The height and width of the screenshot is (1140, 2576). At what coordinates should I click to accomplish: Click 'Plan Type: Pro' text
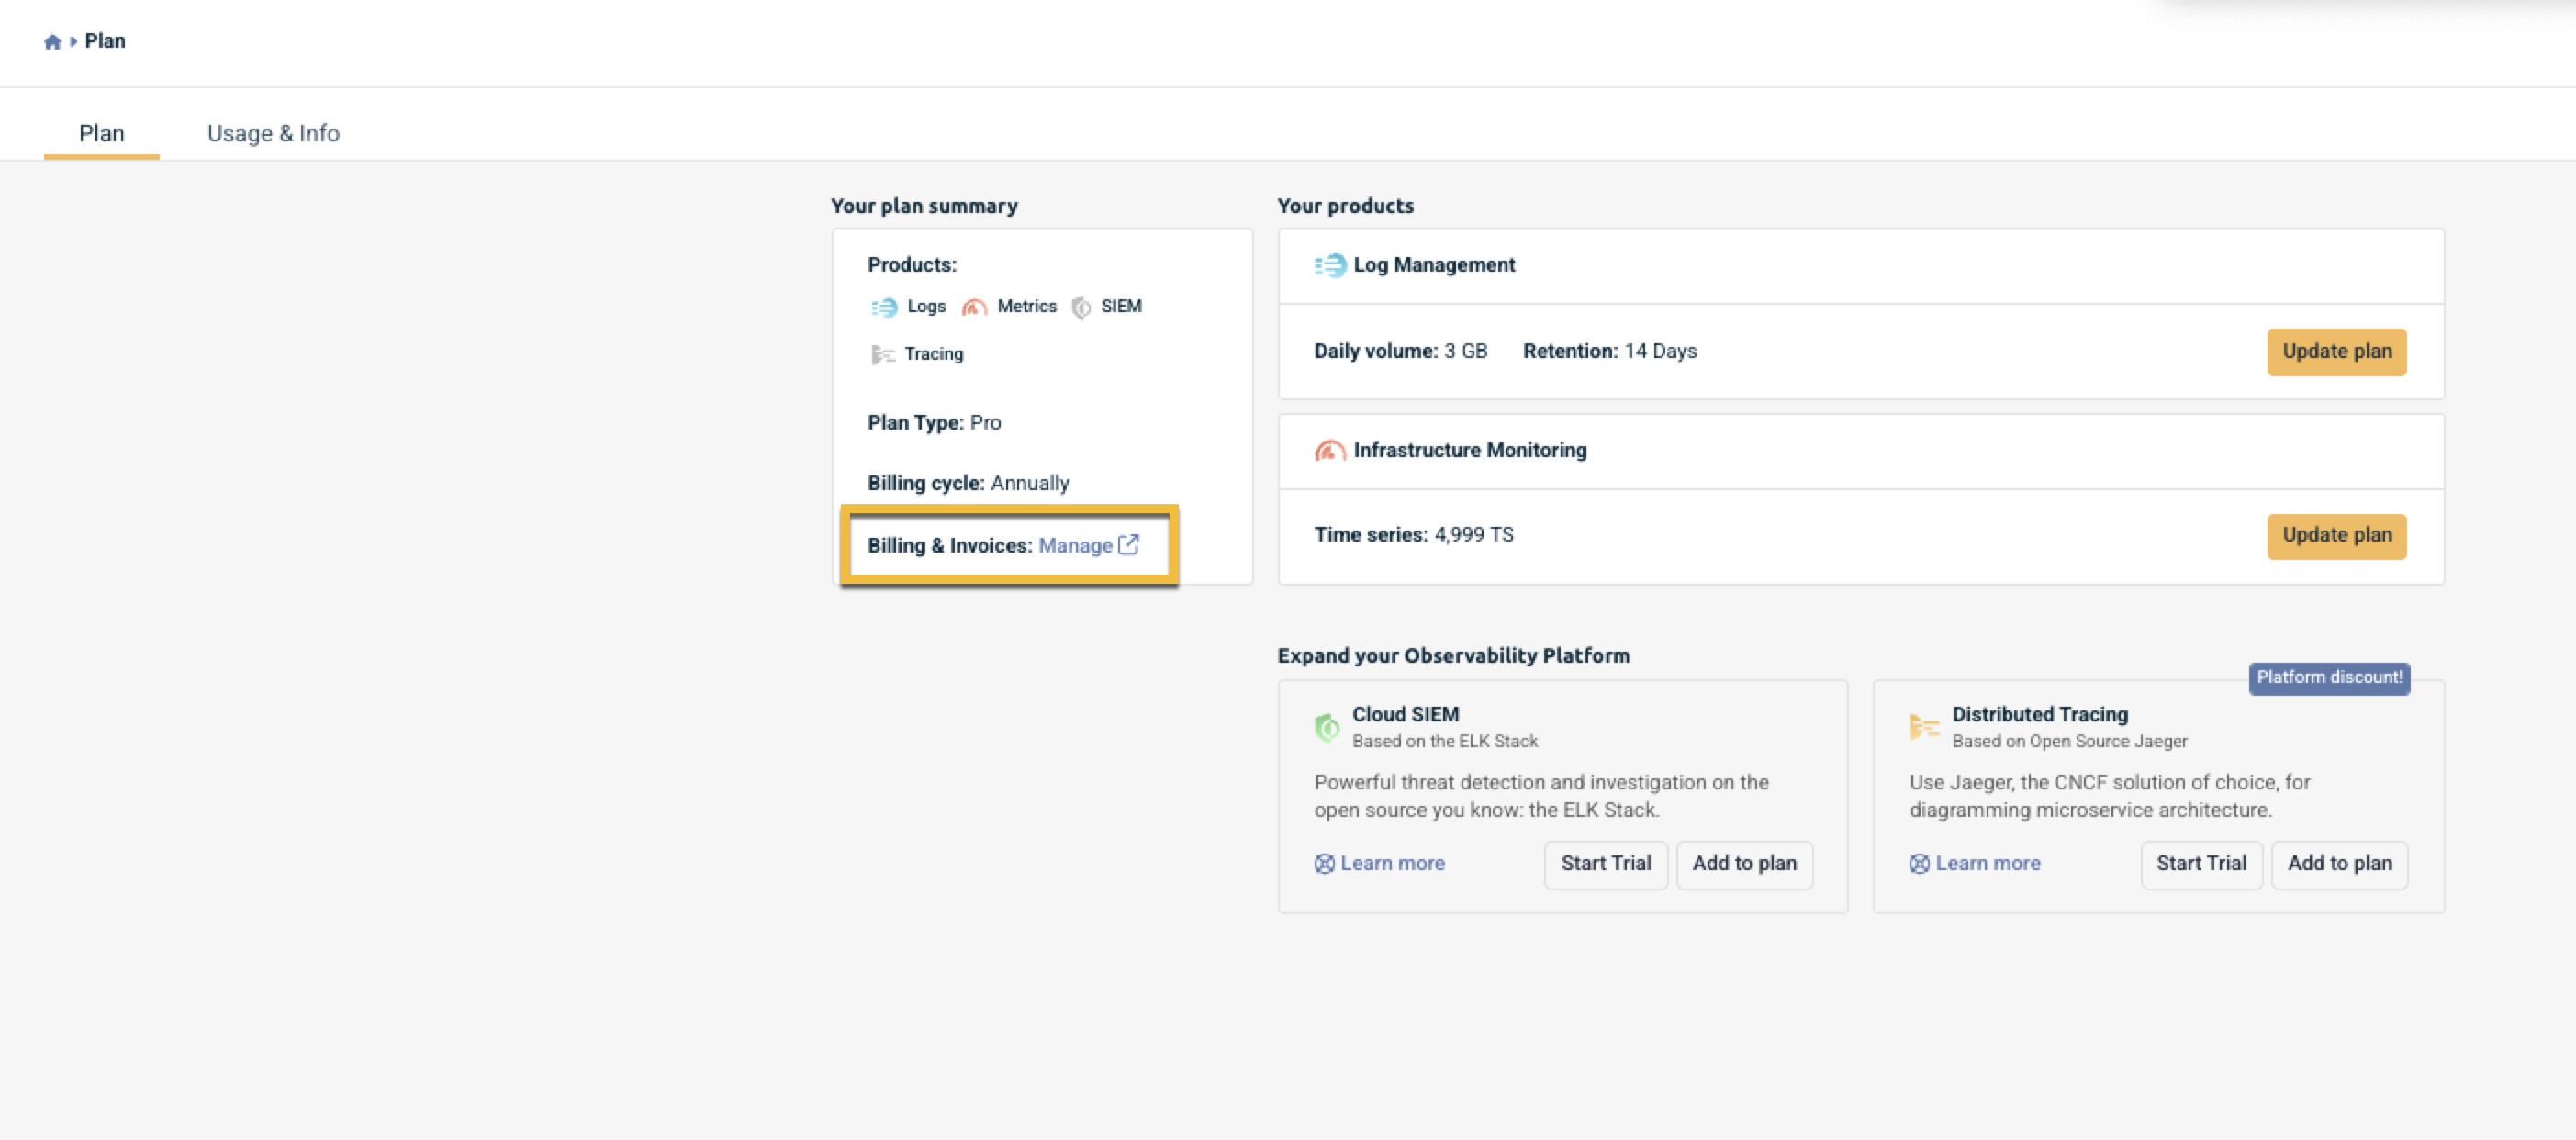(934, 423)
